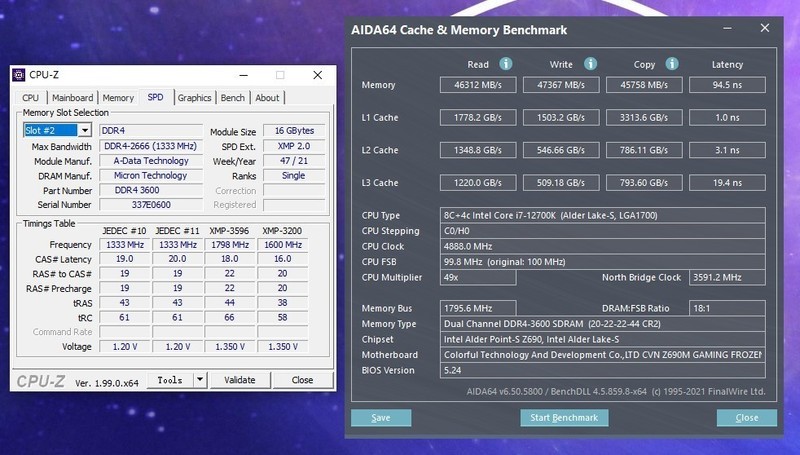The width and height of the screenshot is (800, 455).
Task: Click the CPU Stepping C0/H0 field
Action: 603,231
